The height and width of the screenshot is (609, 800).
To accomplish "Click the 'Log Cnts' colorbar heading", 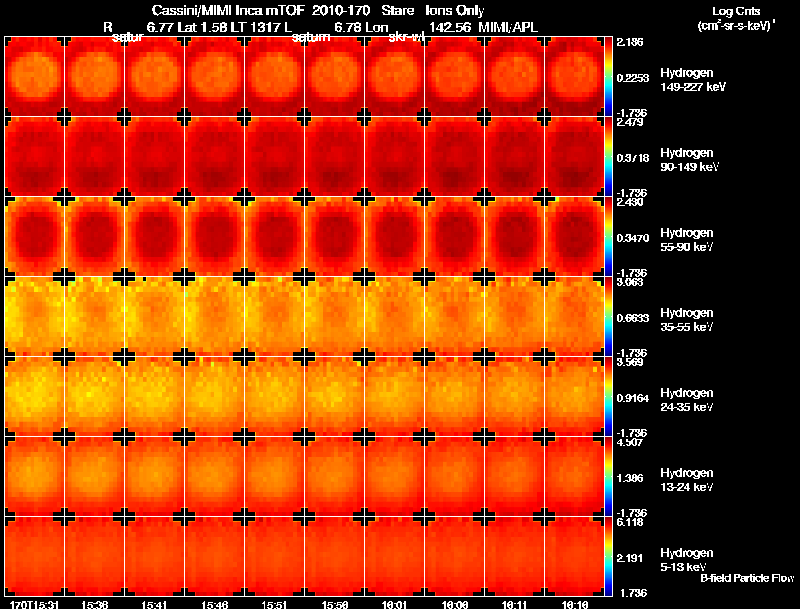I will pos(736,11).
